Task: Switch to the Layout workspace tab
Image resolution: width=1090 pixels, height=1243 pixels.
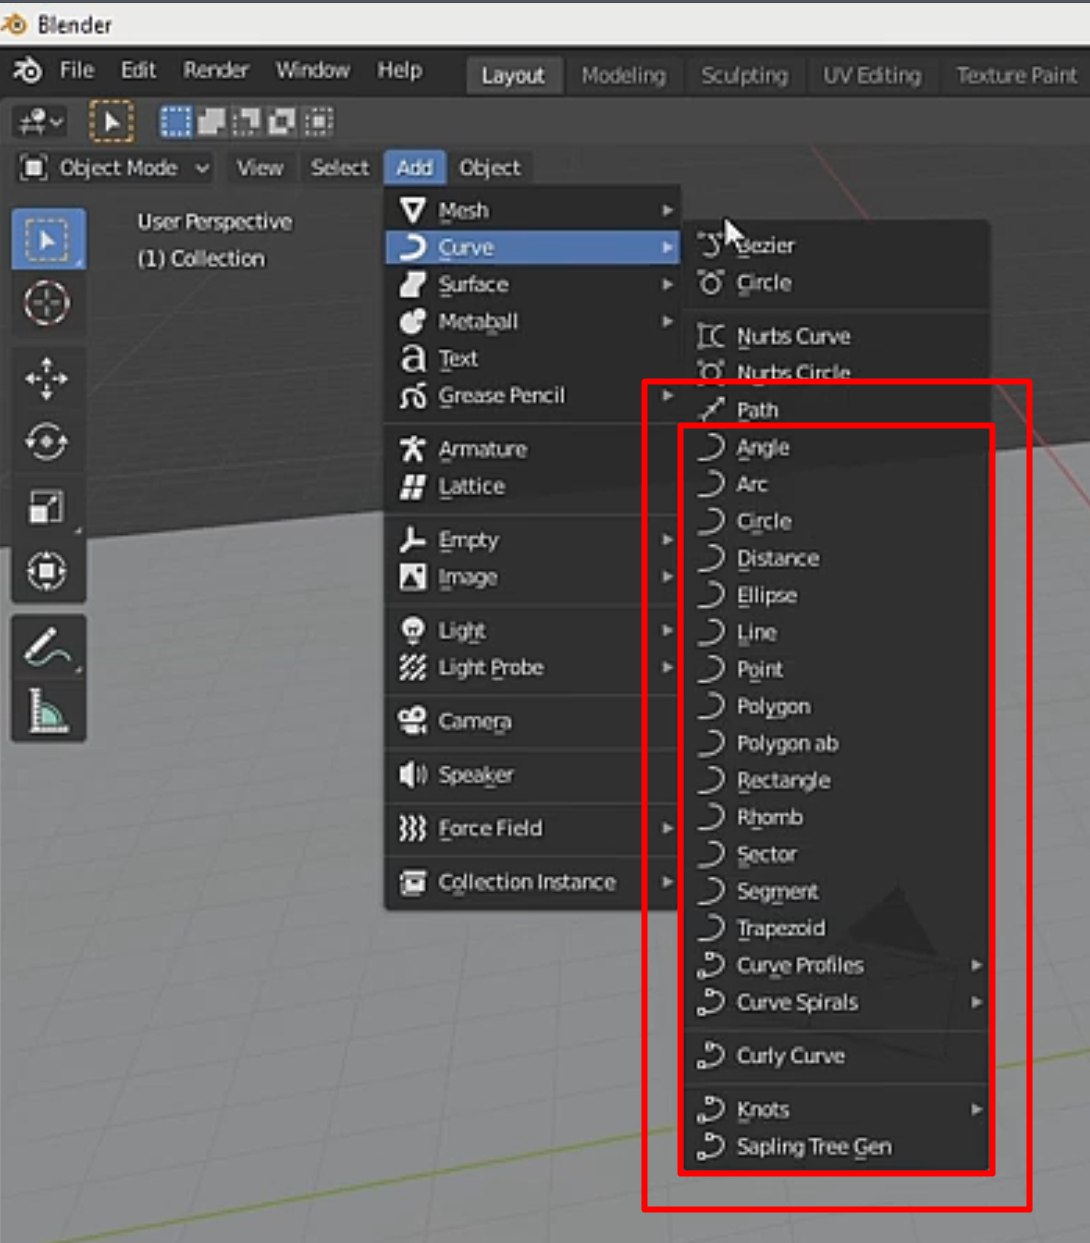Action: [513, 75]
